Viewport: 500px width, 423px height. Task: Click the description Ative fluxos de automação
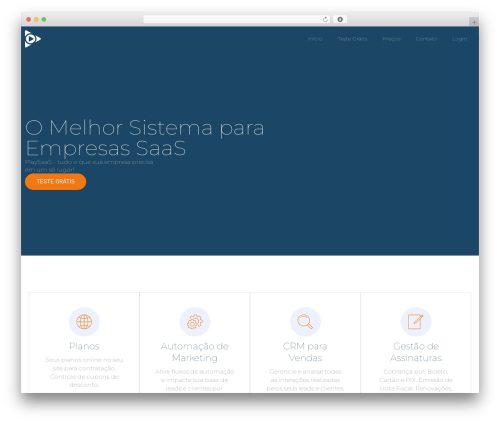click(195, 380)
